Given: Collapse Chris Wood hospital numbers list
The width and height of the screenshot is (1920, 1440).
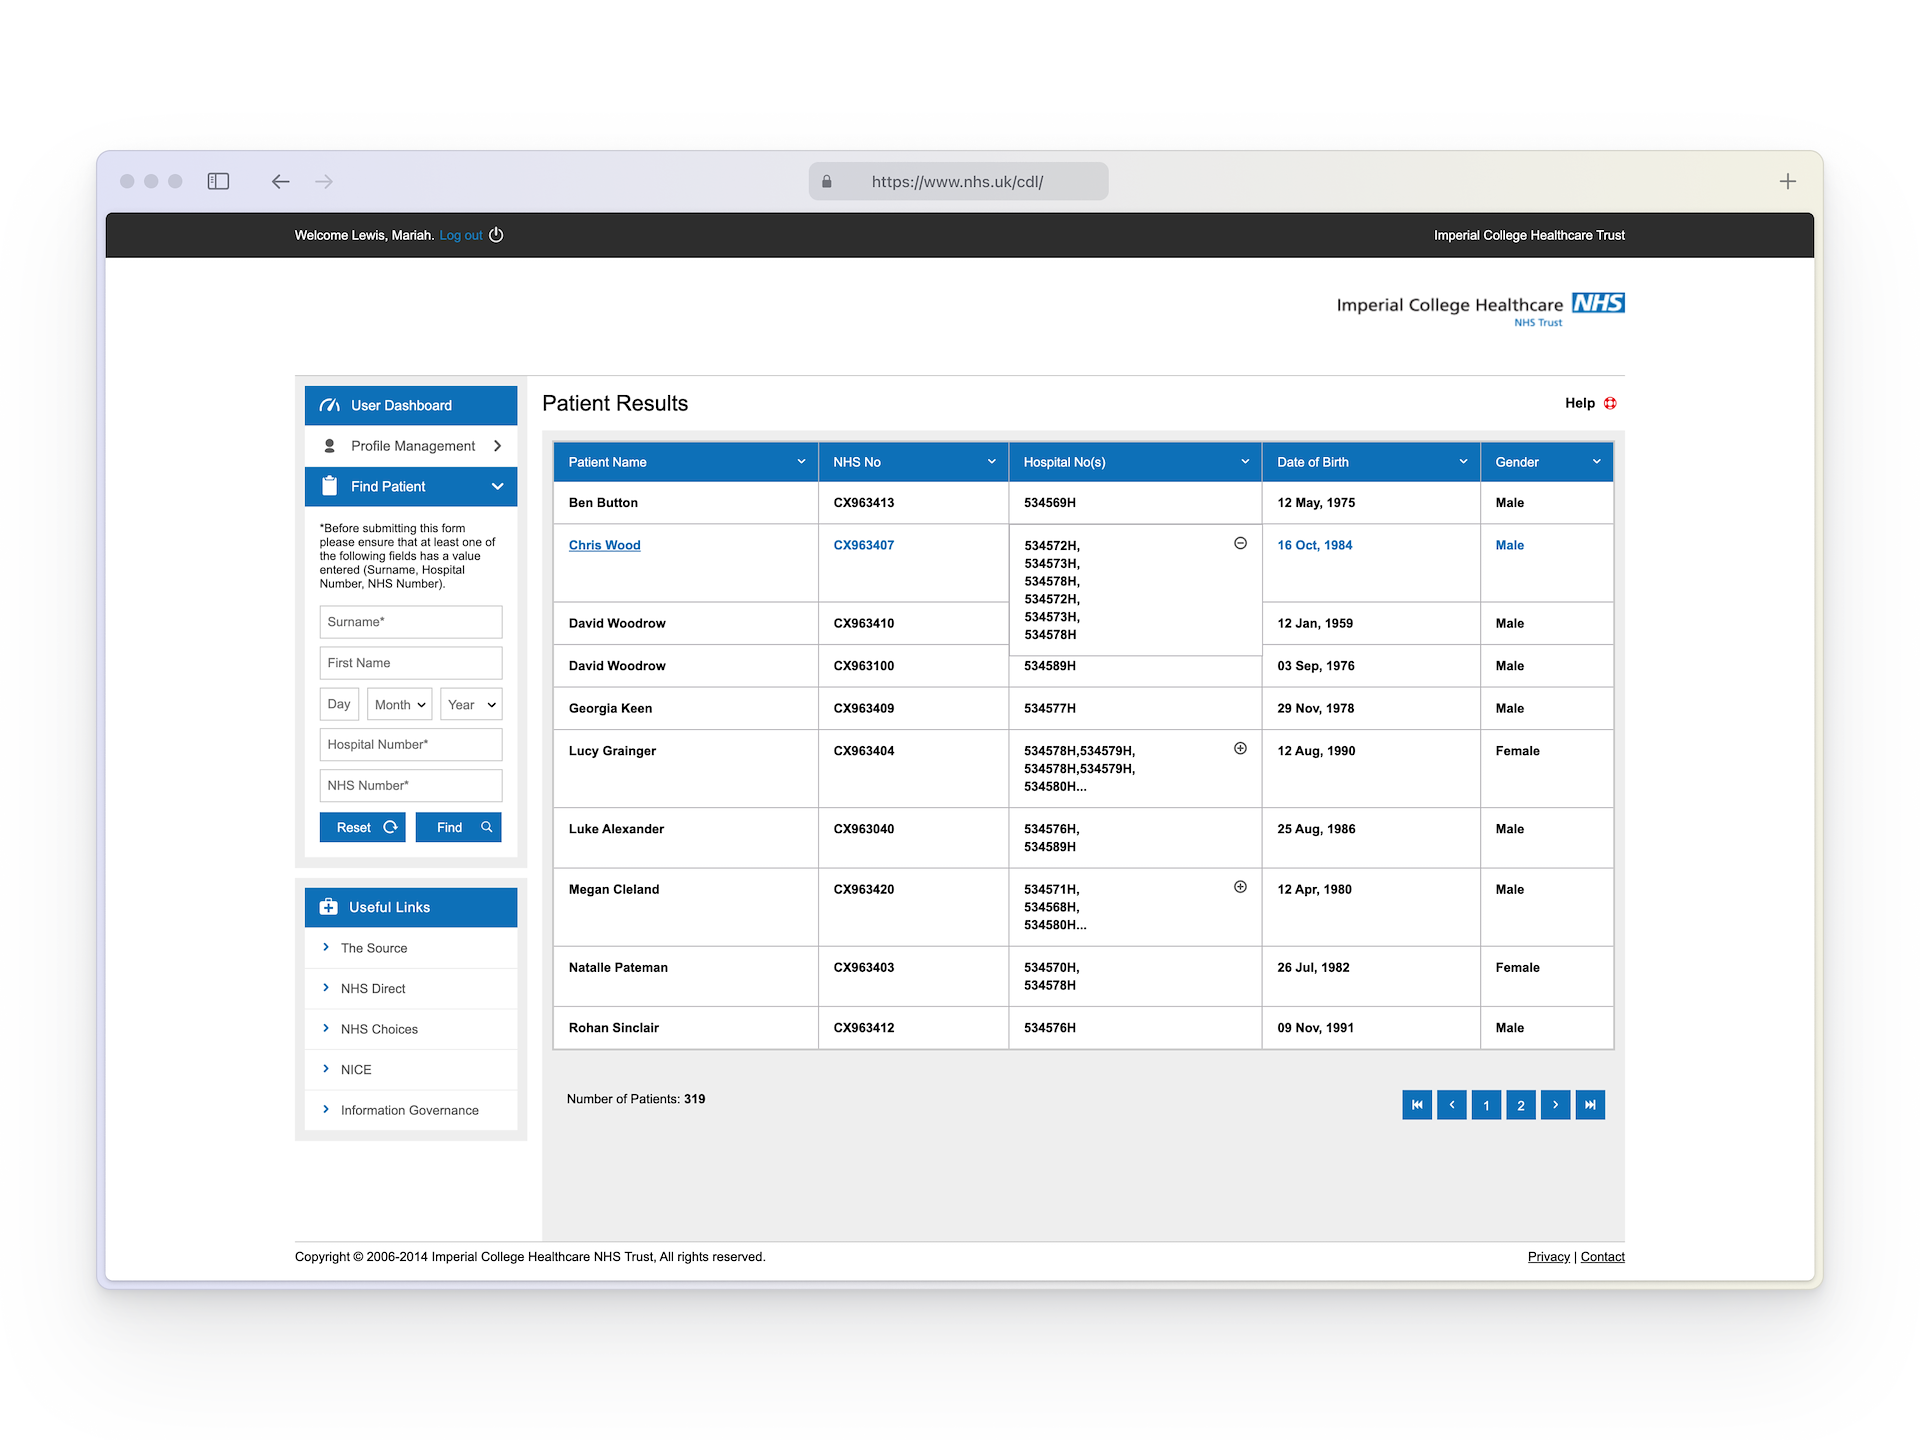Looking at the screenshot, I should tap(1240, 543).
